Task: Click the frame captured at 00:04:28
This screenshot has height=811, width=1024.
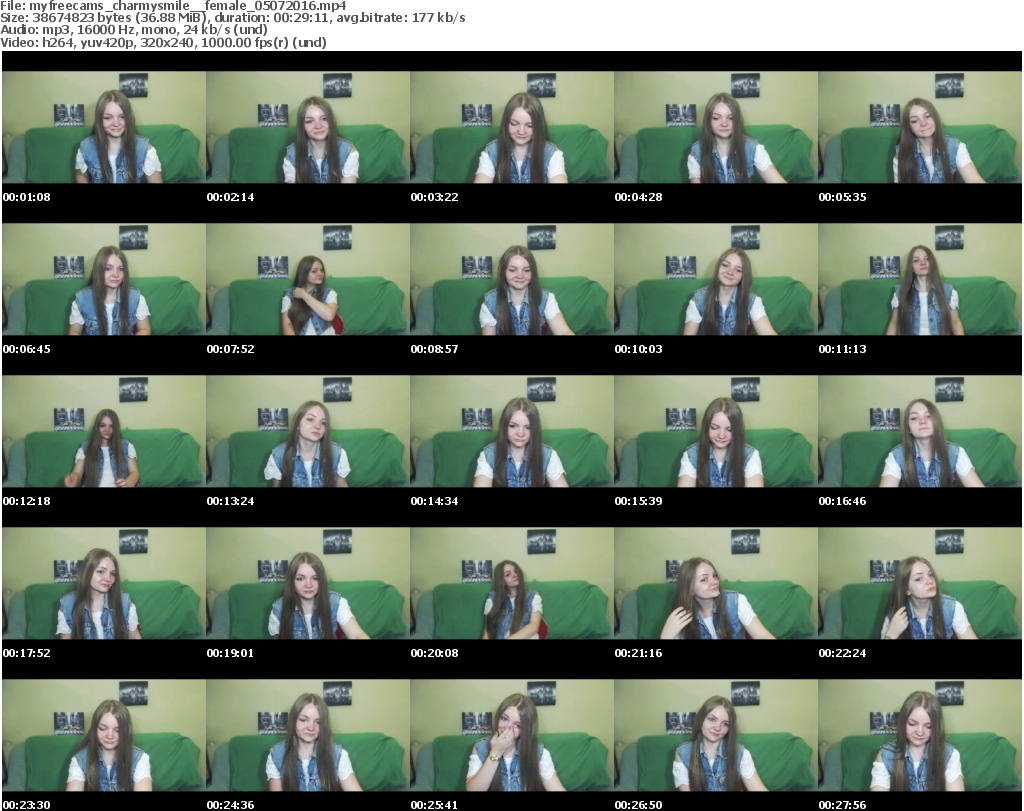Action: [716, 127]
